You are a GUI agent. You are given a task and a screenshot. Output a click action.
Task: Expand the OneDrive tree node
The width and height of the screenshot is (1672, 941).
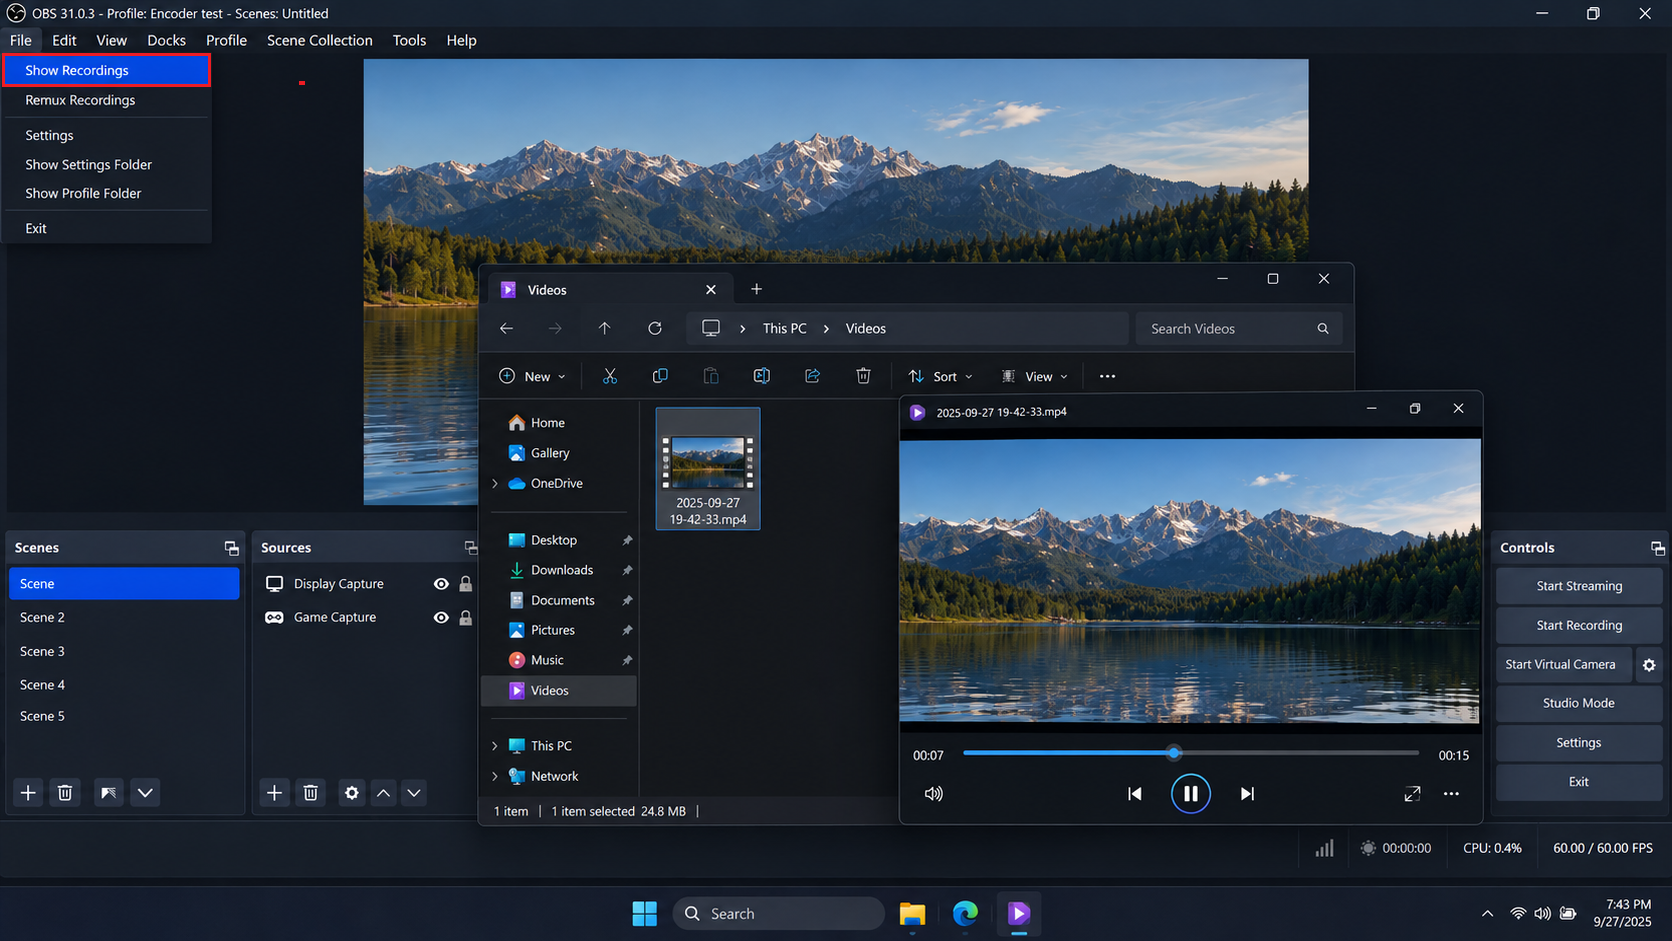(495, 483)
